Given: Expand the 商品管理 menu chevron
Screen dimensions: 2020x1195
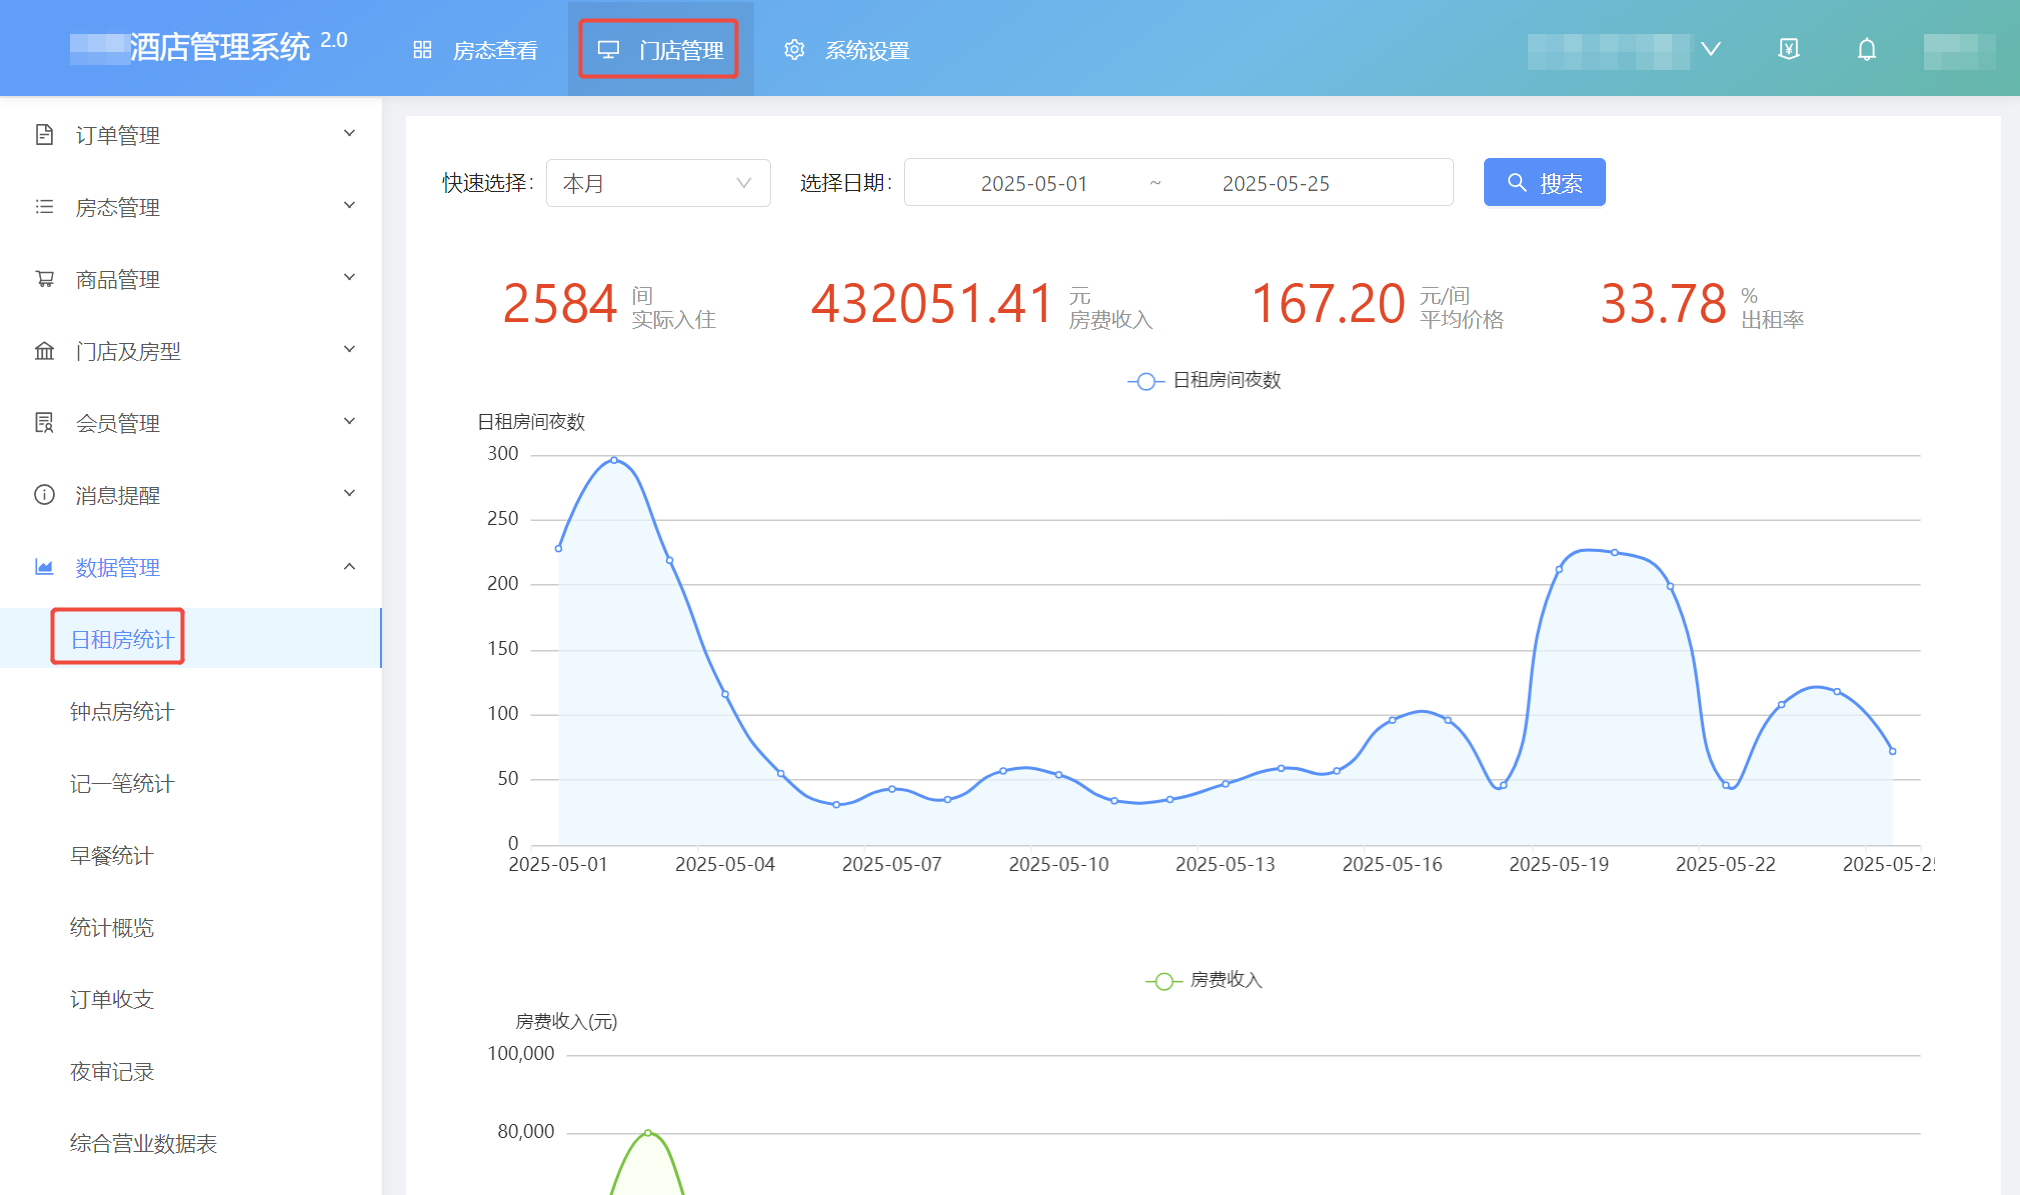Looking at the screenshot, I should (x=349, y=278).
